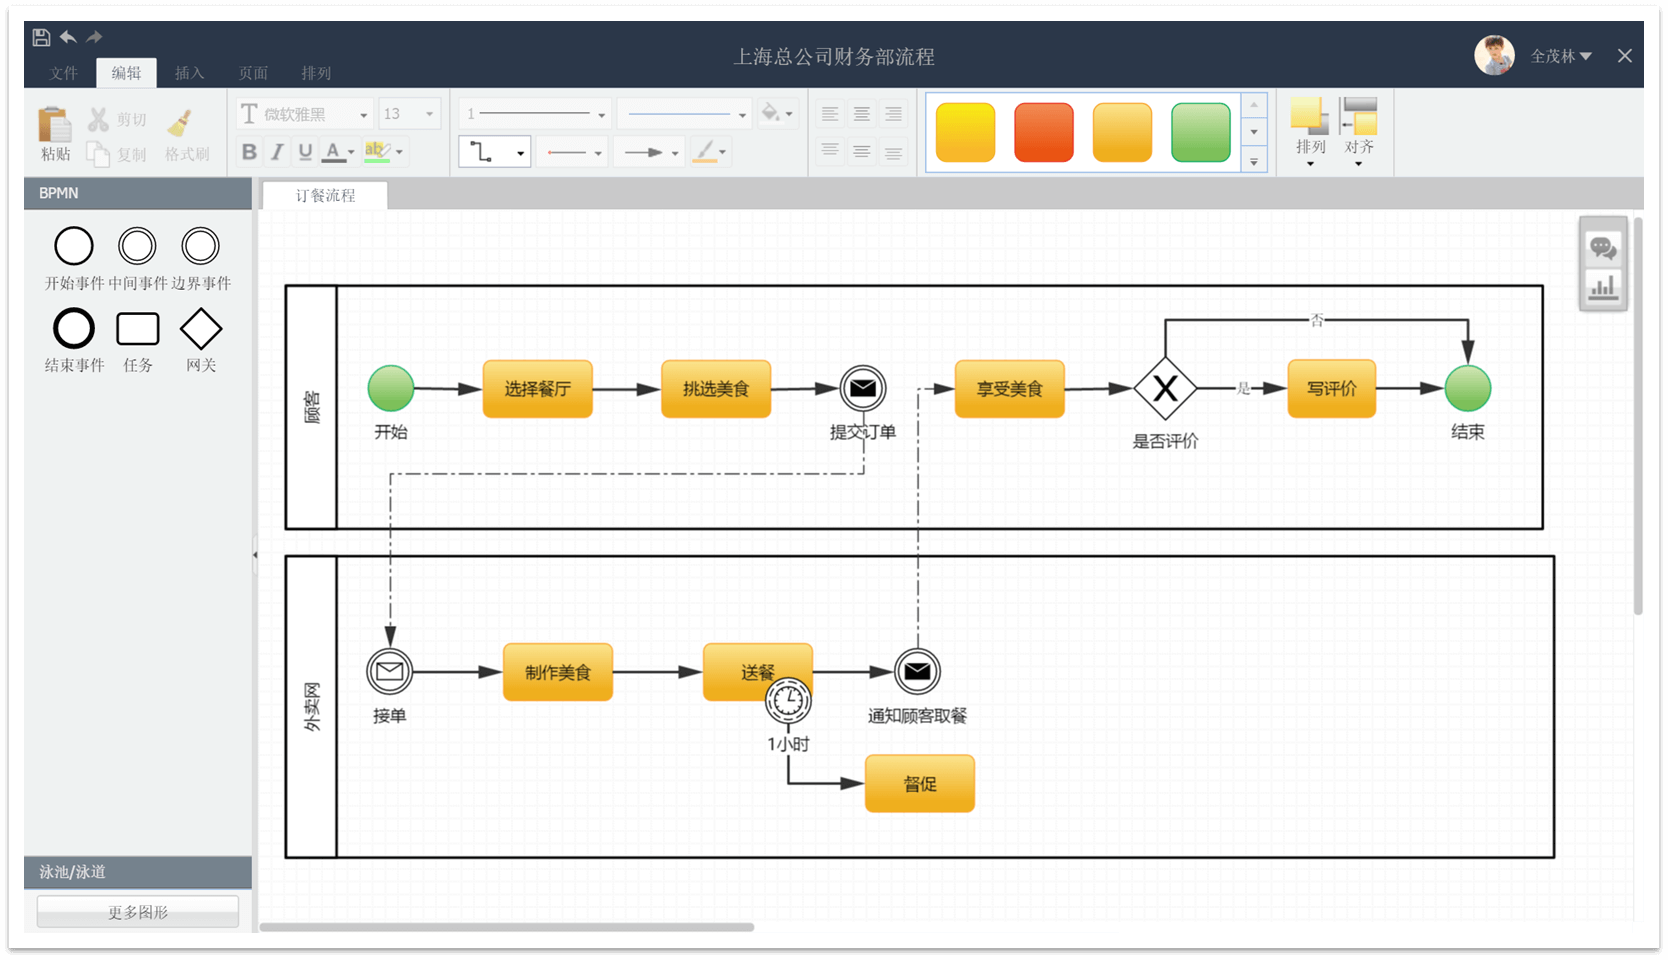This screenshot has width=1668, height=960.
Task: Open comments via the chat bubble icon
Action: coord(1604,249)
